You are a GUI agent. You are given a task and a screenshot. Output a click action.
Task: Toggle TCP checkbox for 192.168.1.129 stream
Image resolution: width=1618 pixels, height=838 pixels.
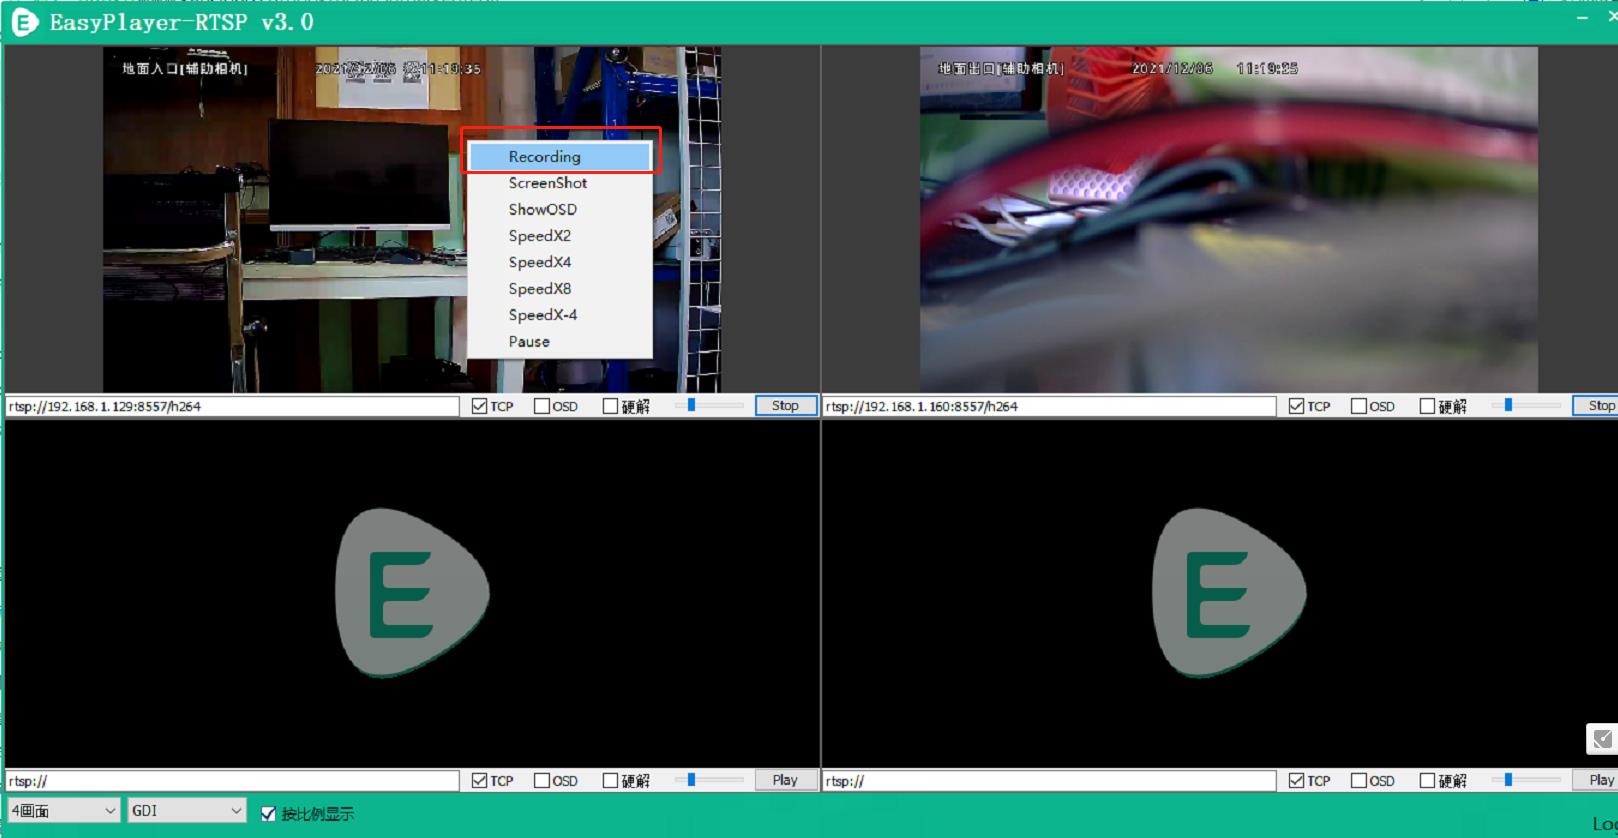pos(480,406)
